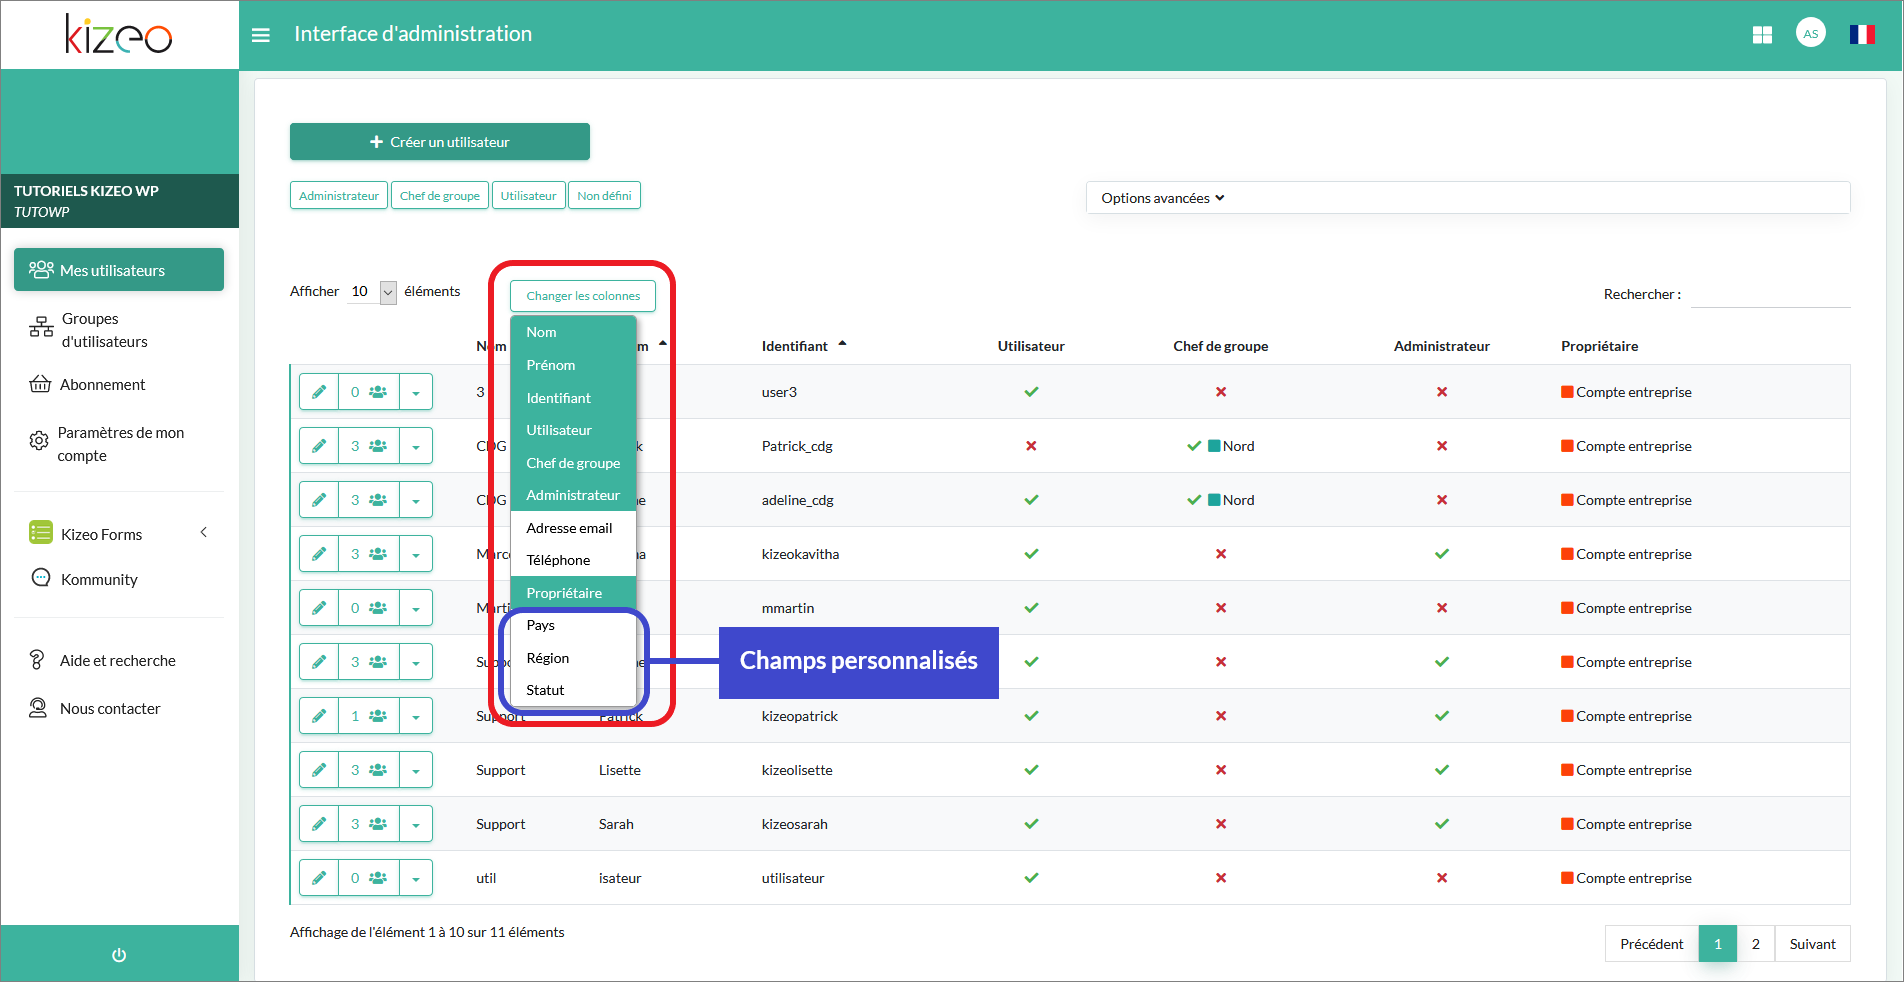Show Statut custom field column
Screen dimensions: 1904x982
click(x=573, y=690)
